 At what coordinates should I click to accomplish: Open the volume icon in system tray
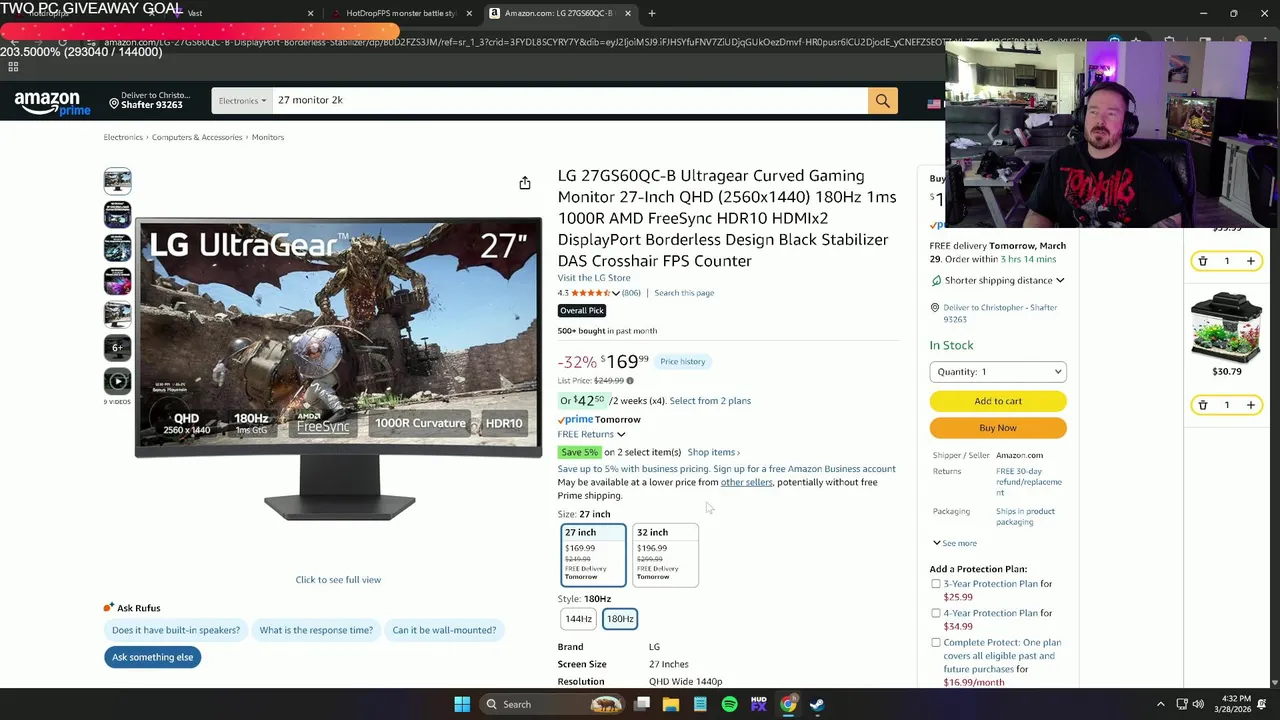pyautogui.click(x=1198, y=704)
